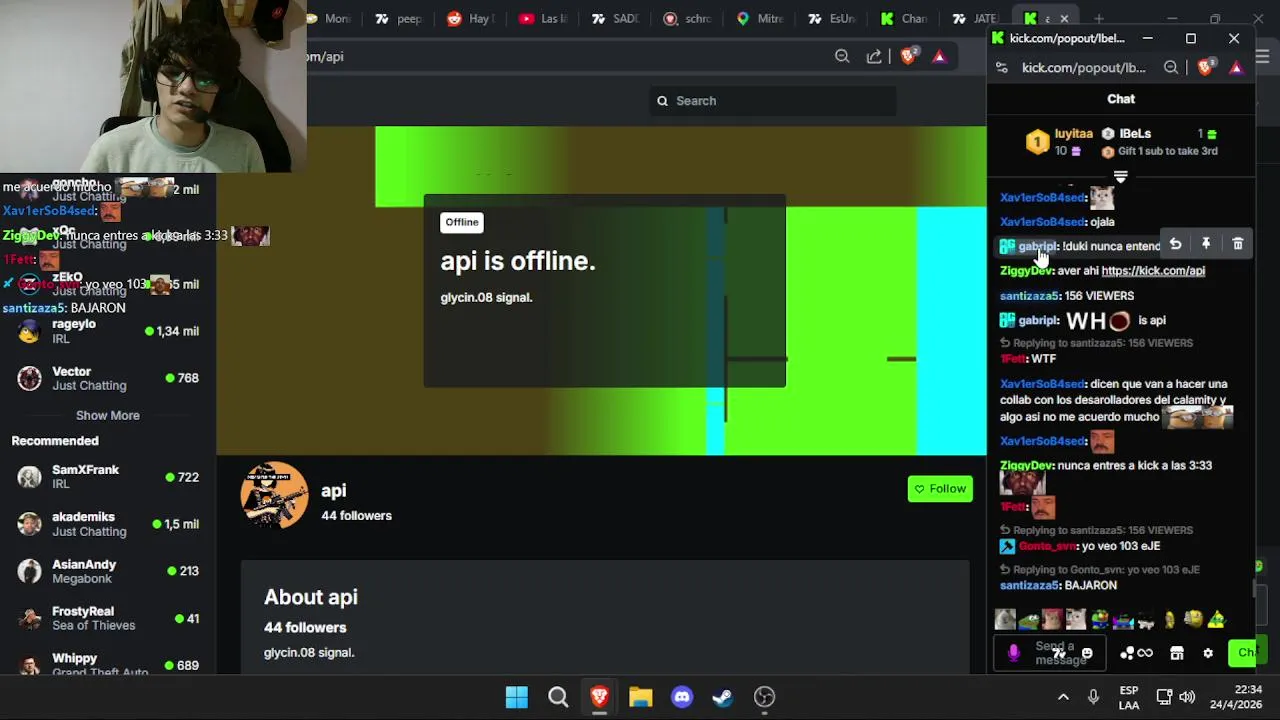Open AsianAndy Megabonk channel

pos(108,571)
